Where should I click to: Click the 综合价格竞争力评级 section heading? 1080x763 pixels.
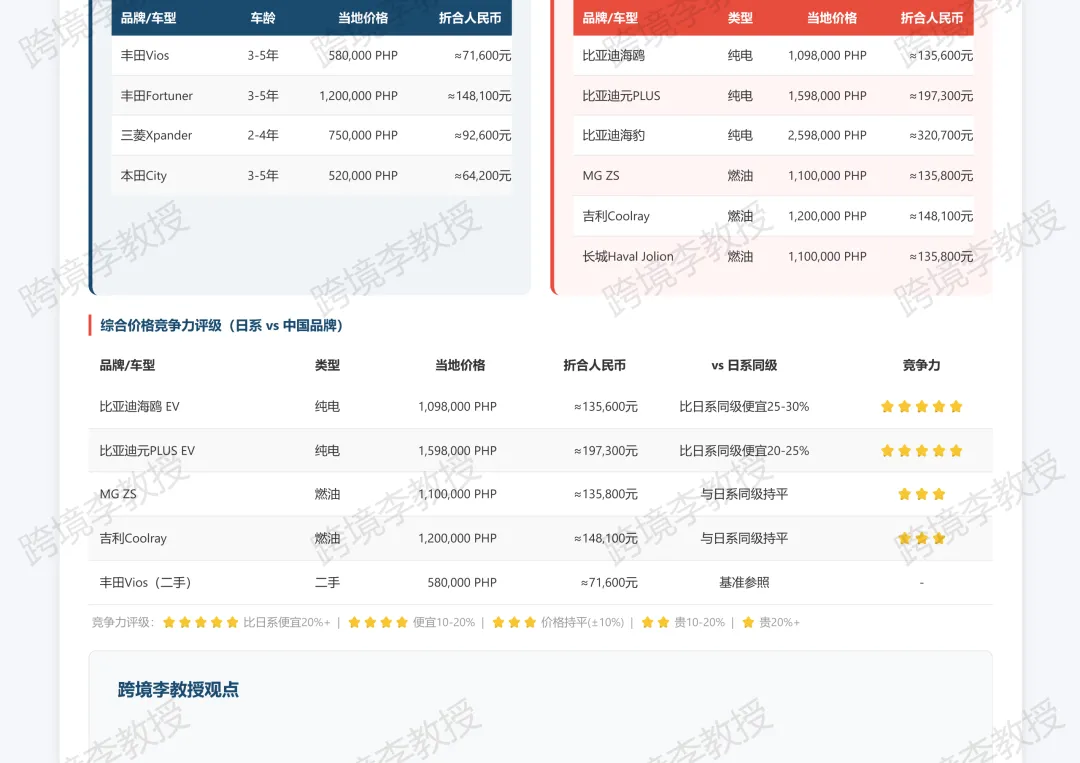click(x=221, y=325)
